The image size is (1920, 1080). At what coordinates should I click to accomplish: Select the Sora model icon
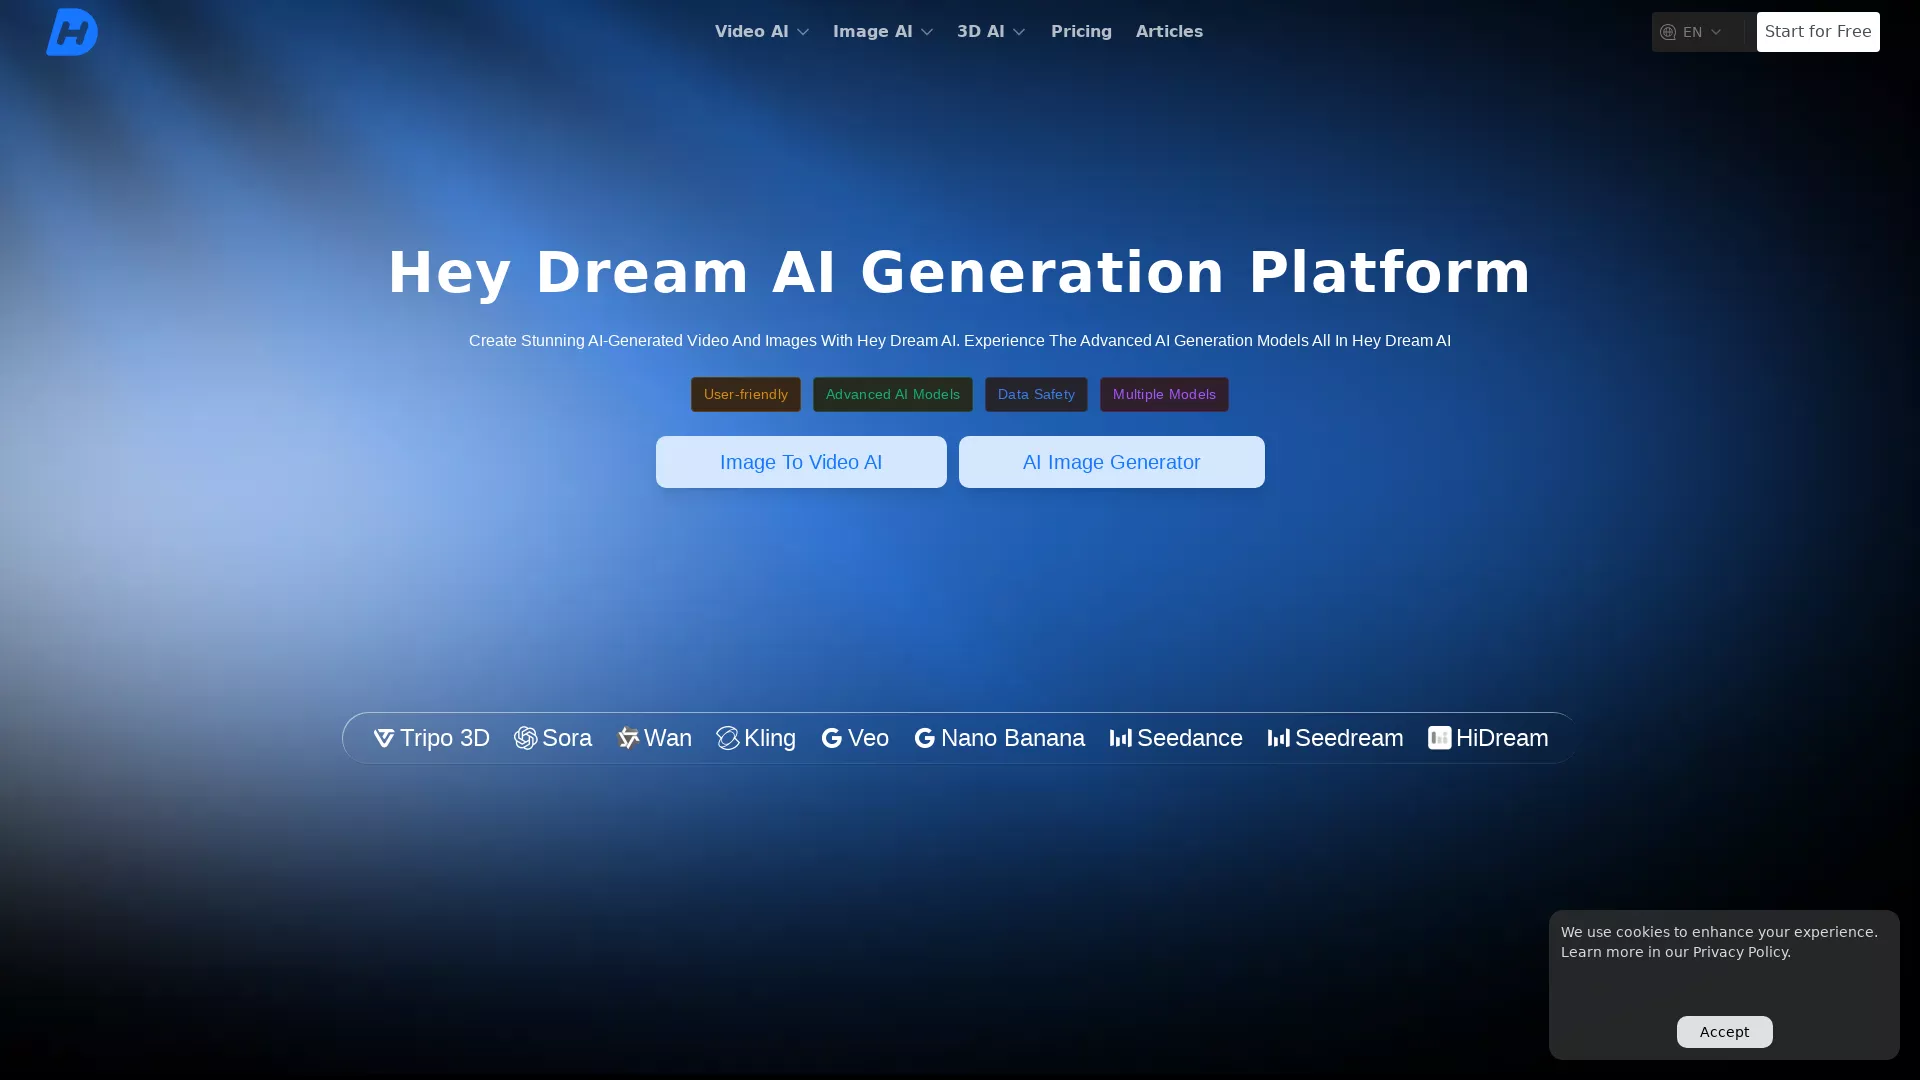tap(524, 738)
